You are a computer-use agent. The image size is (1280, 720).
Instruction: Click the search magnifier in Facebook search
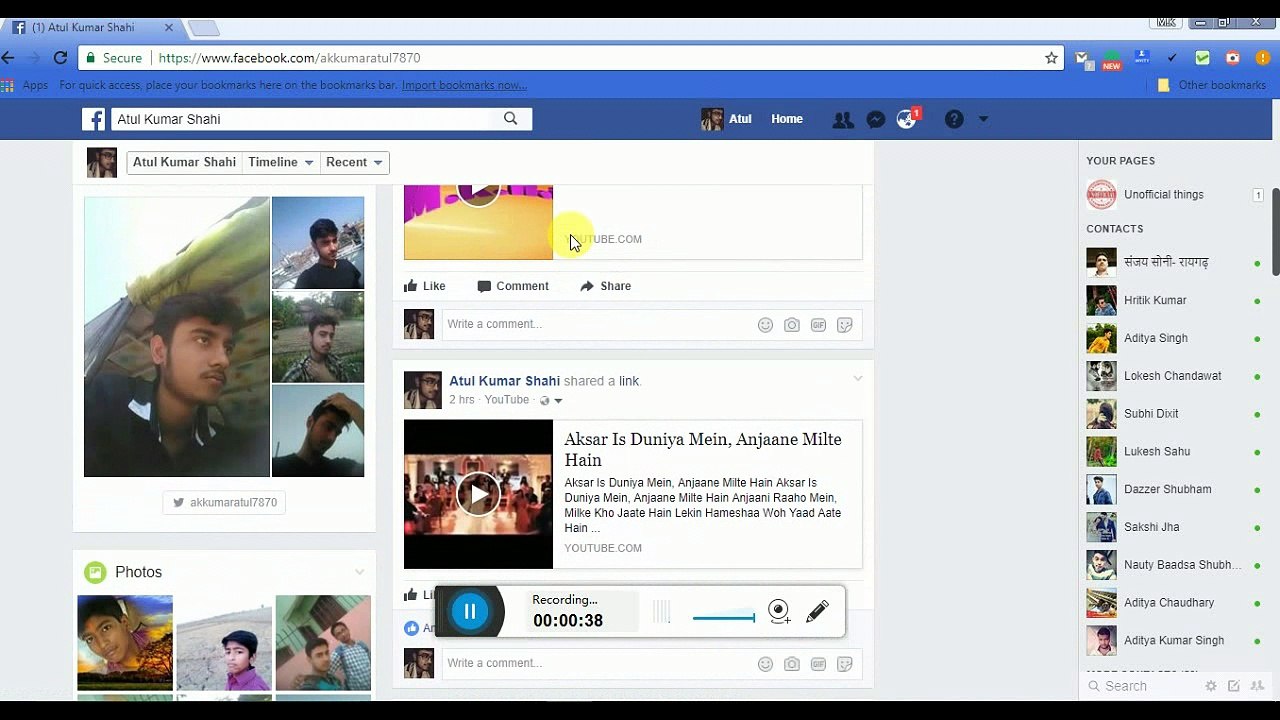[x=511, y=119]
